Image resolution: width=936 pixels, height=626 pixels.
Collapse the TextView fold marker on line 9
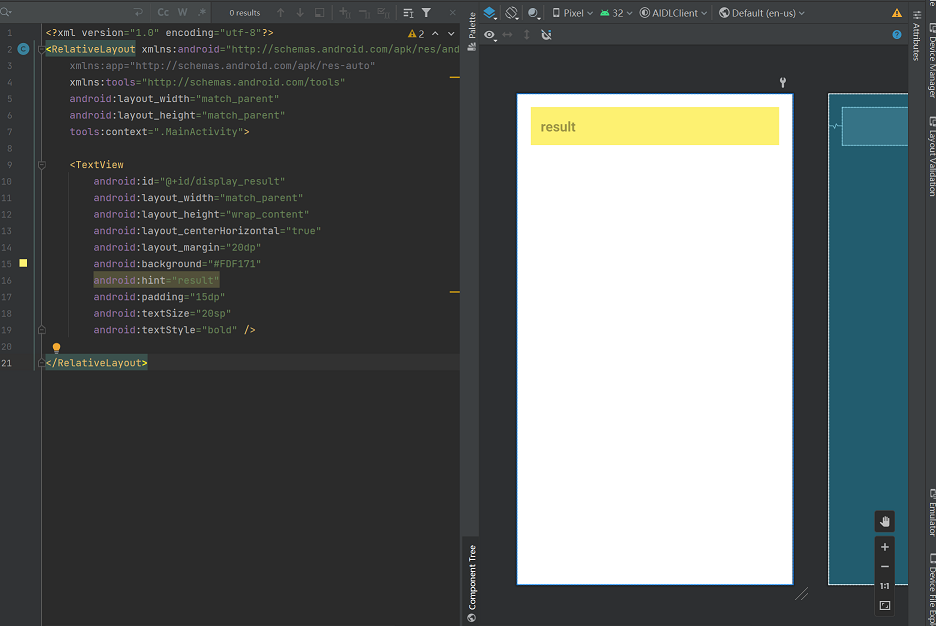pos(42,165)
